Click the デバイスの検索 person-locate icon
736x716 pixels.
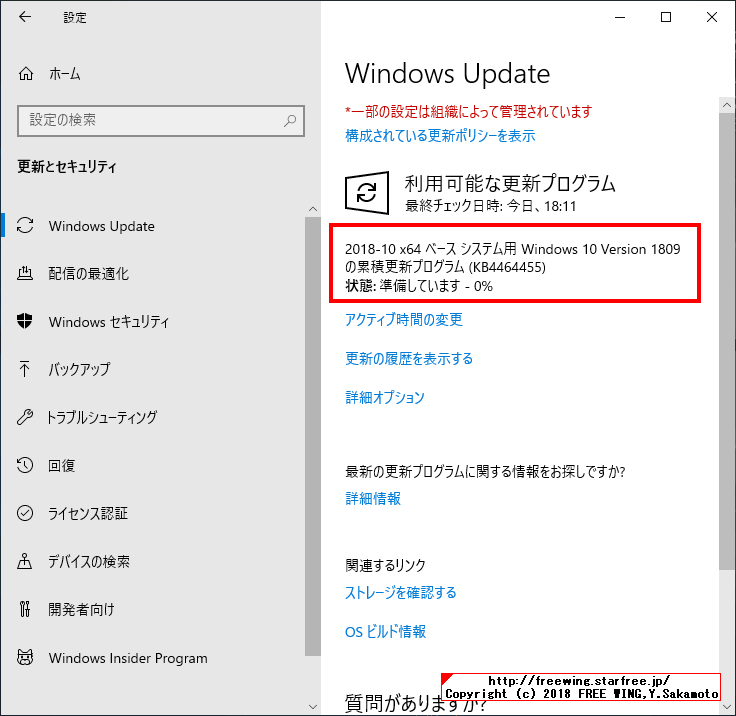click(25, 561)
